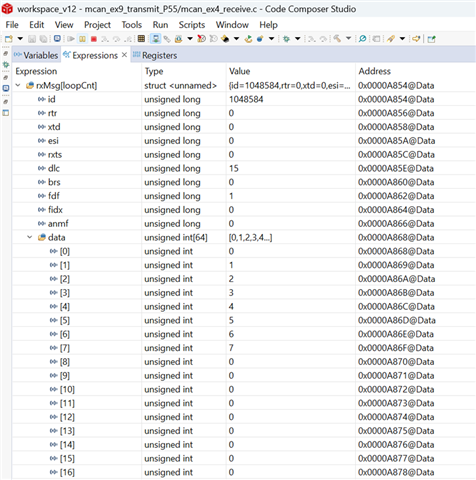Screen dimensions: 476x480
Task: Click the yellow Suspend debug icon
Action: [82, 39]
